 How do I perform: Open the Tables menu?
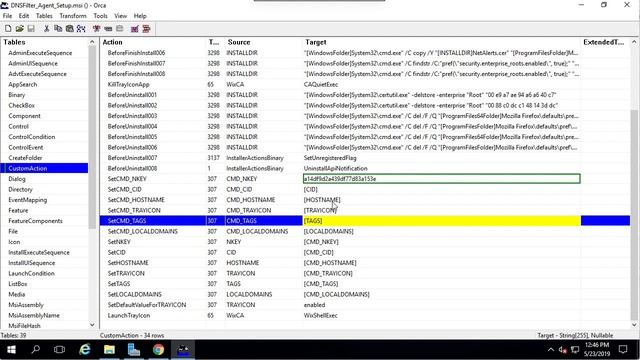coord(44,16)
